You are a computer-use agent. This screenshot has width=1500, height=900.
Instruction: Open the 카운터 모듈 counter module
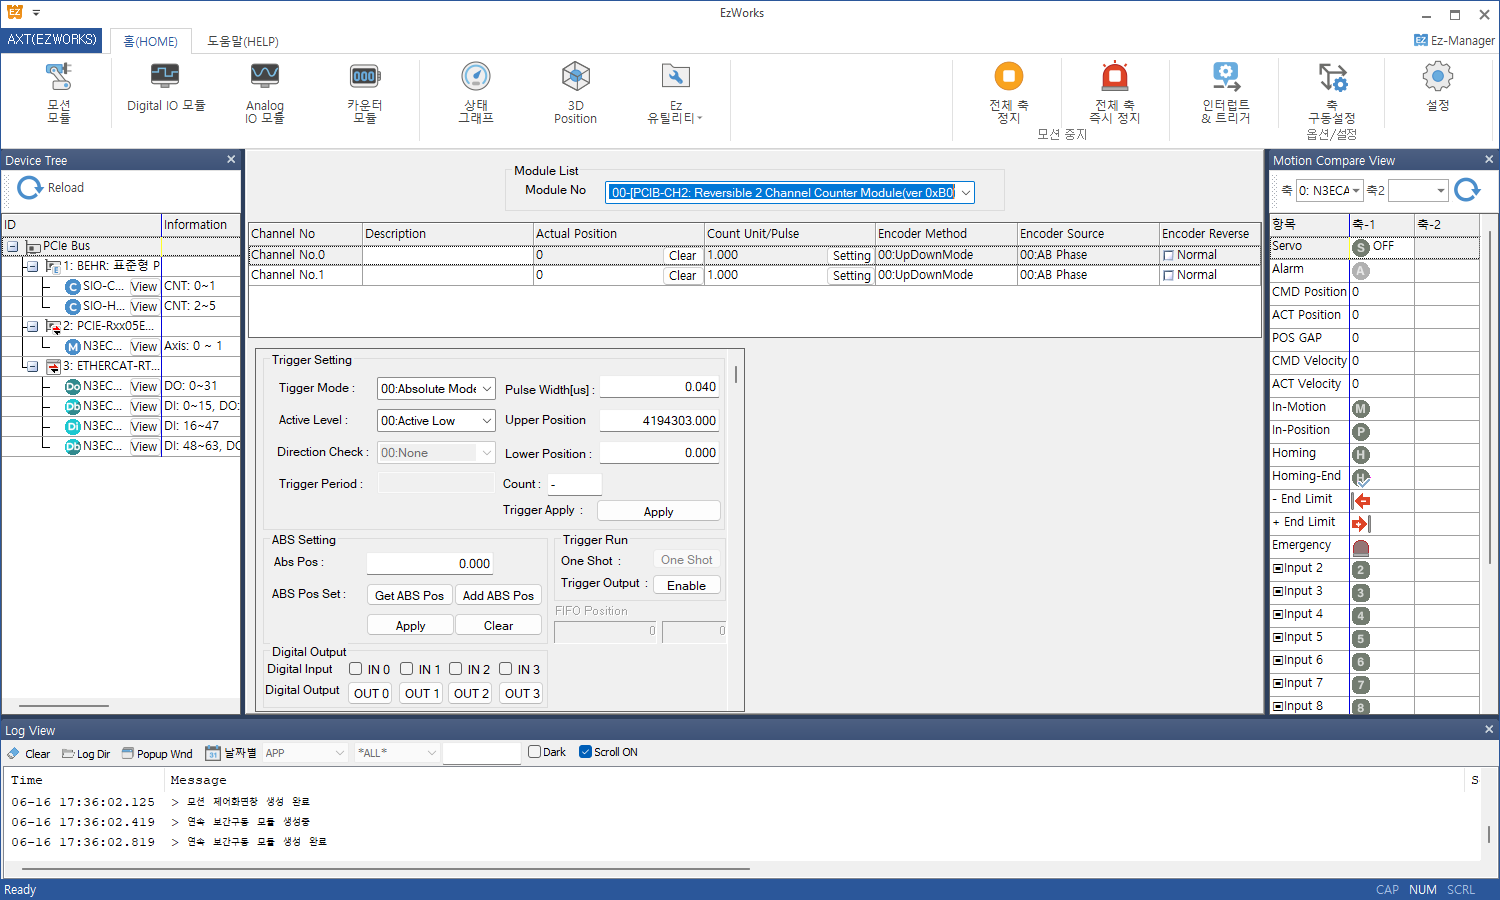(364, 92)
